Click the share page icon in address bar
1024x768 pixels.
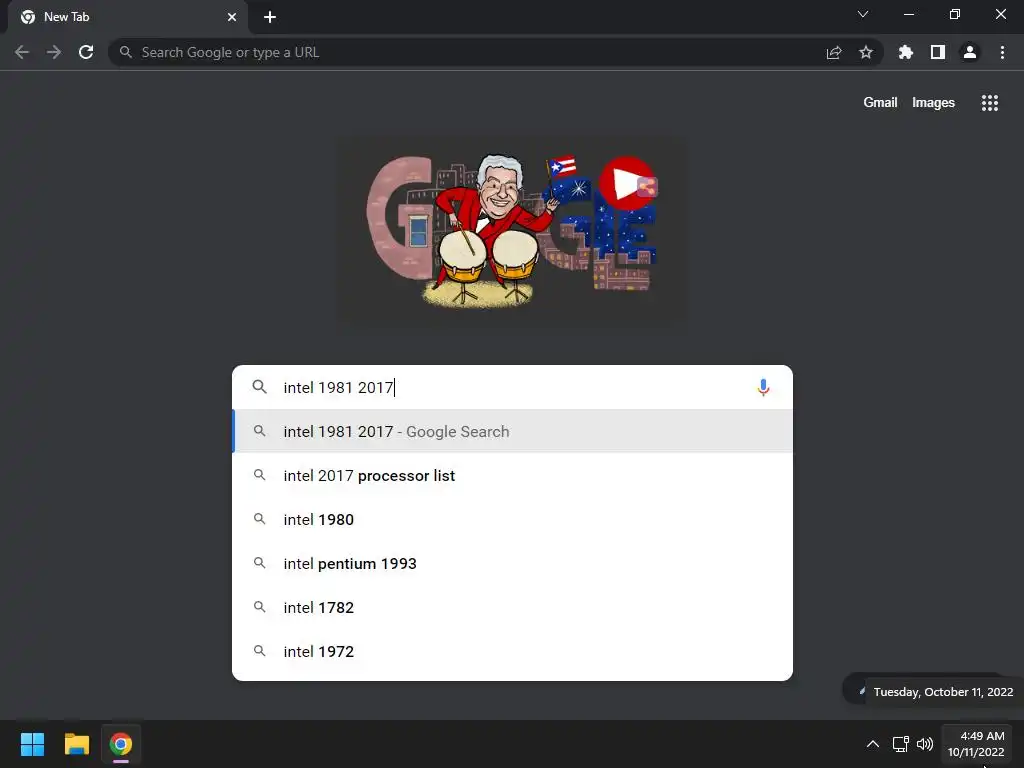[834, 52]
